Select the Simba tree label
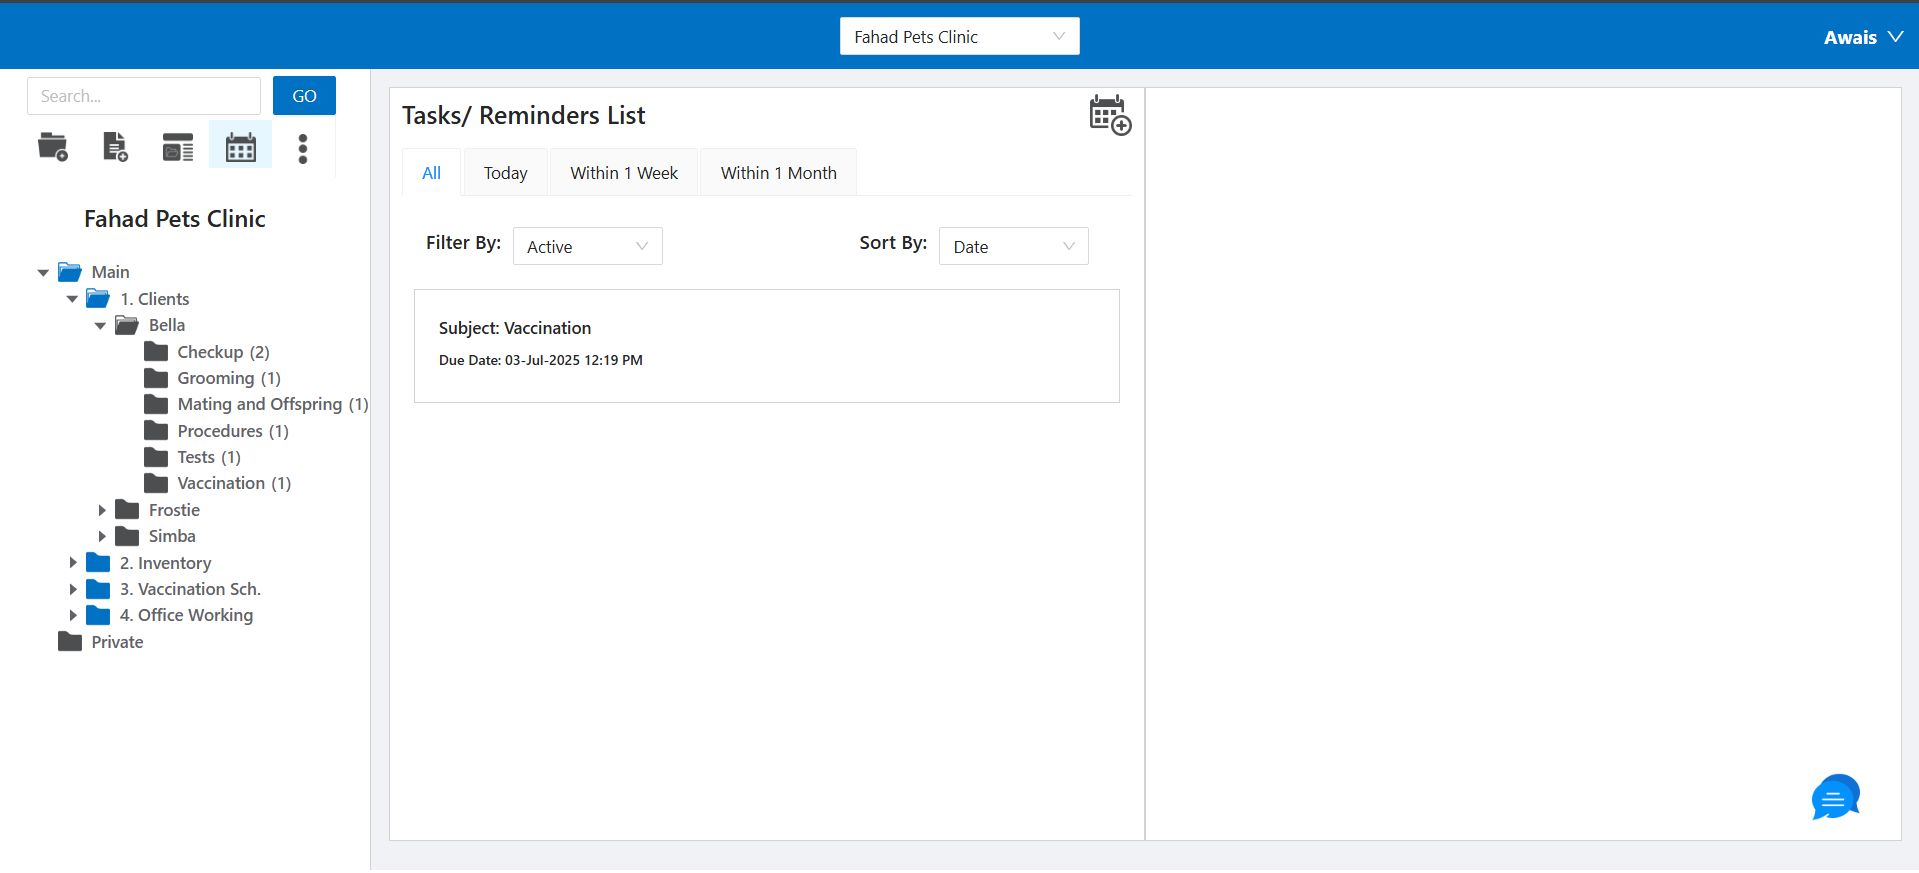Viewport: 1919px width, 873px height. pos(172,536)
